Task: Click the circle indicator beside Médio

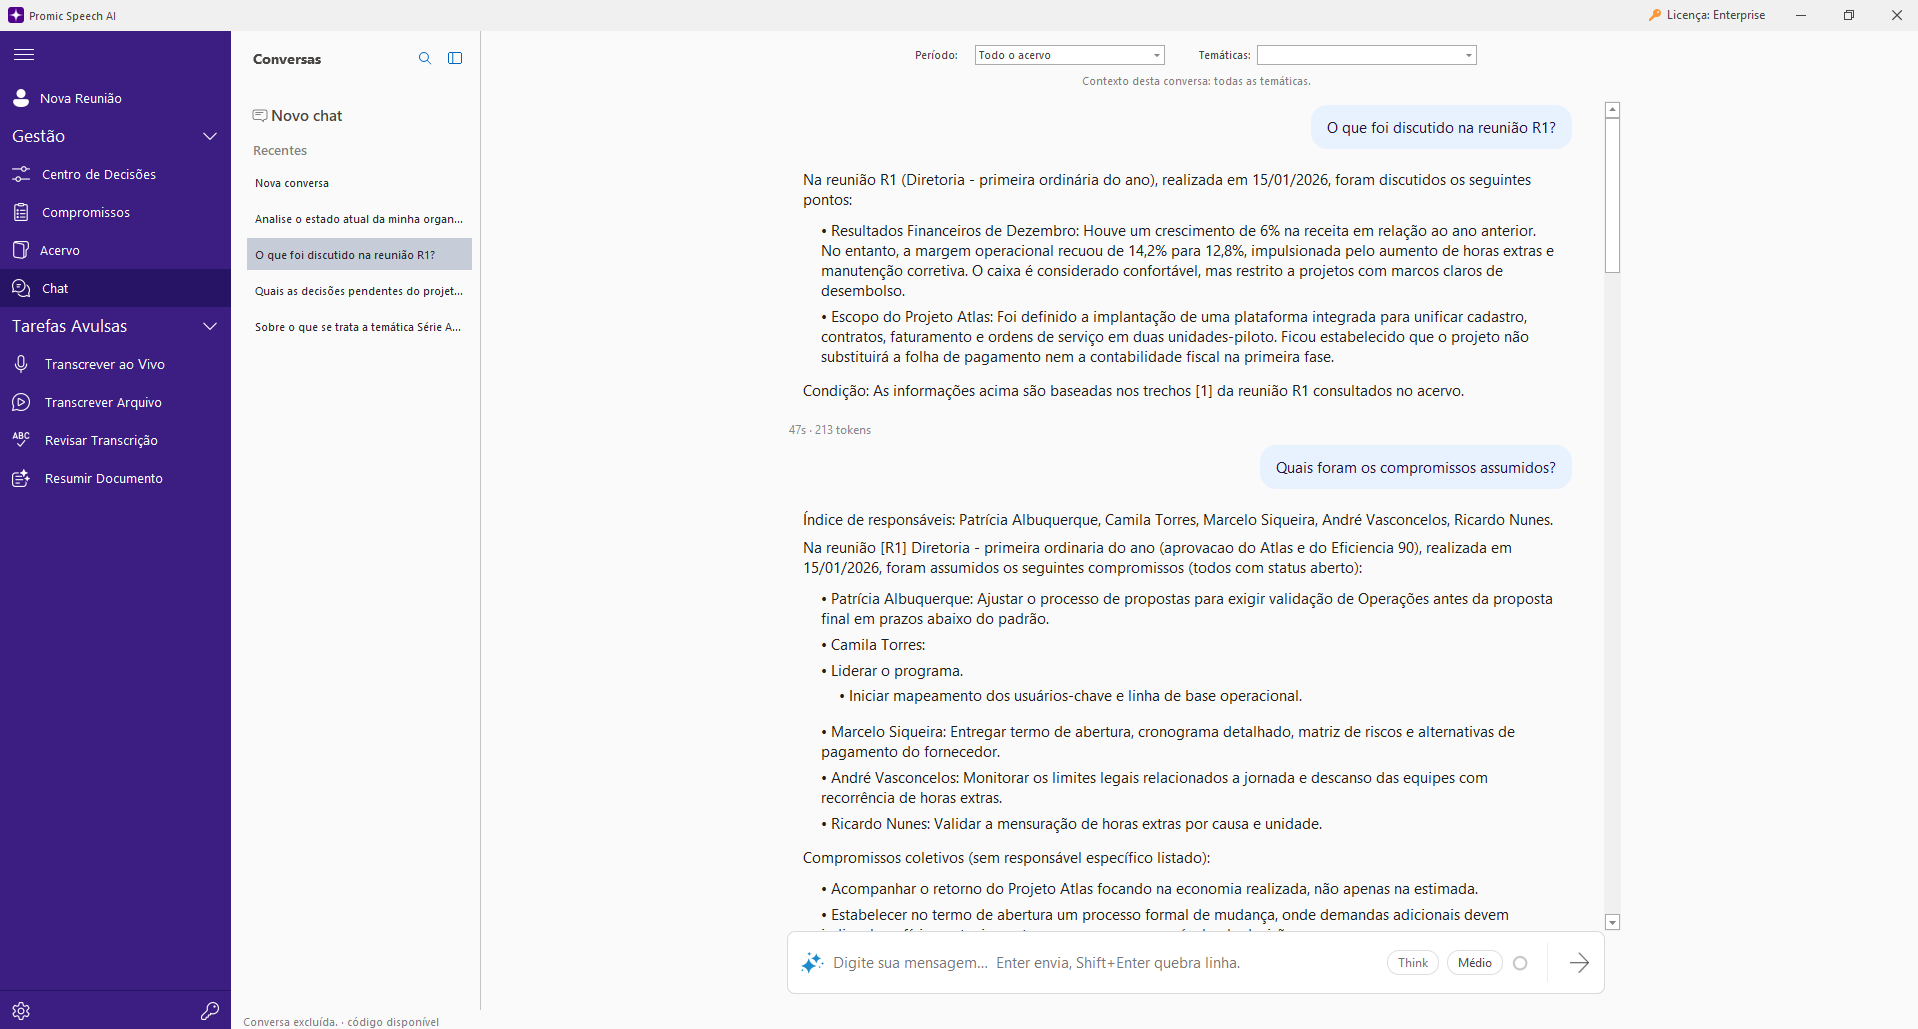Action: 1521,963
